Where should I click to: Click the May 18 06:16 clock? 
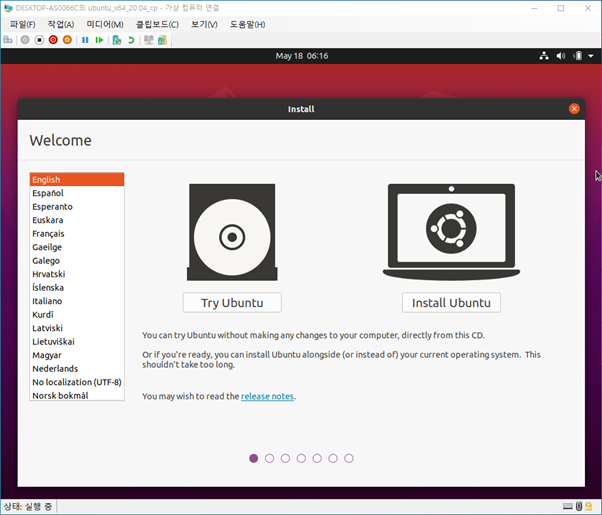tap(302, 56)
